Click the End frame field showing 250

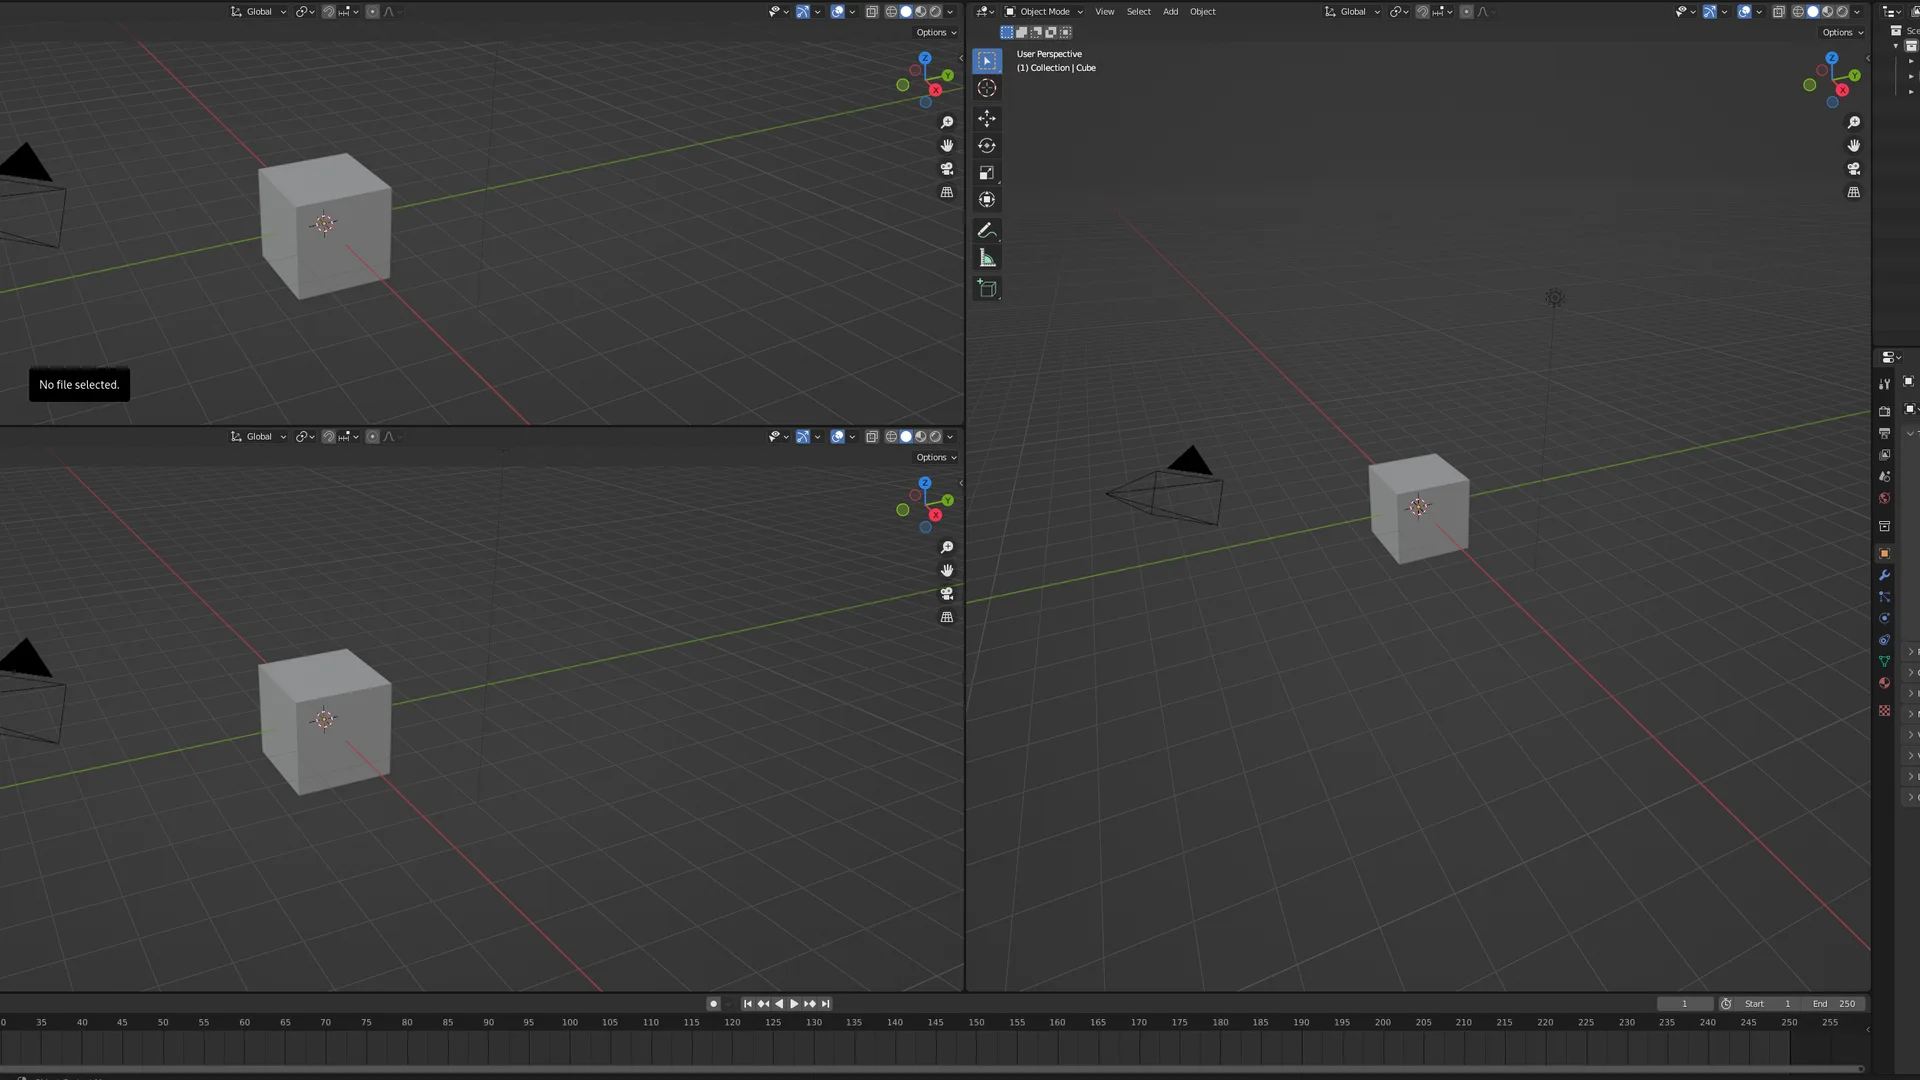pyautogui.click(x=1834, y=1004)
